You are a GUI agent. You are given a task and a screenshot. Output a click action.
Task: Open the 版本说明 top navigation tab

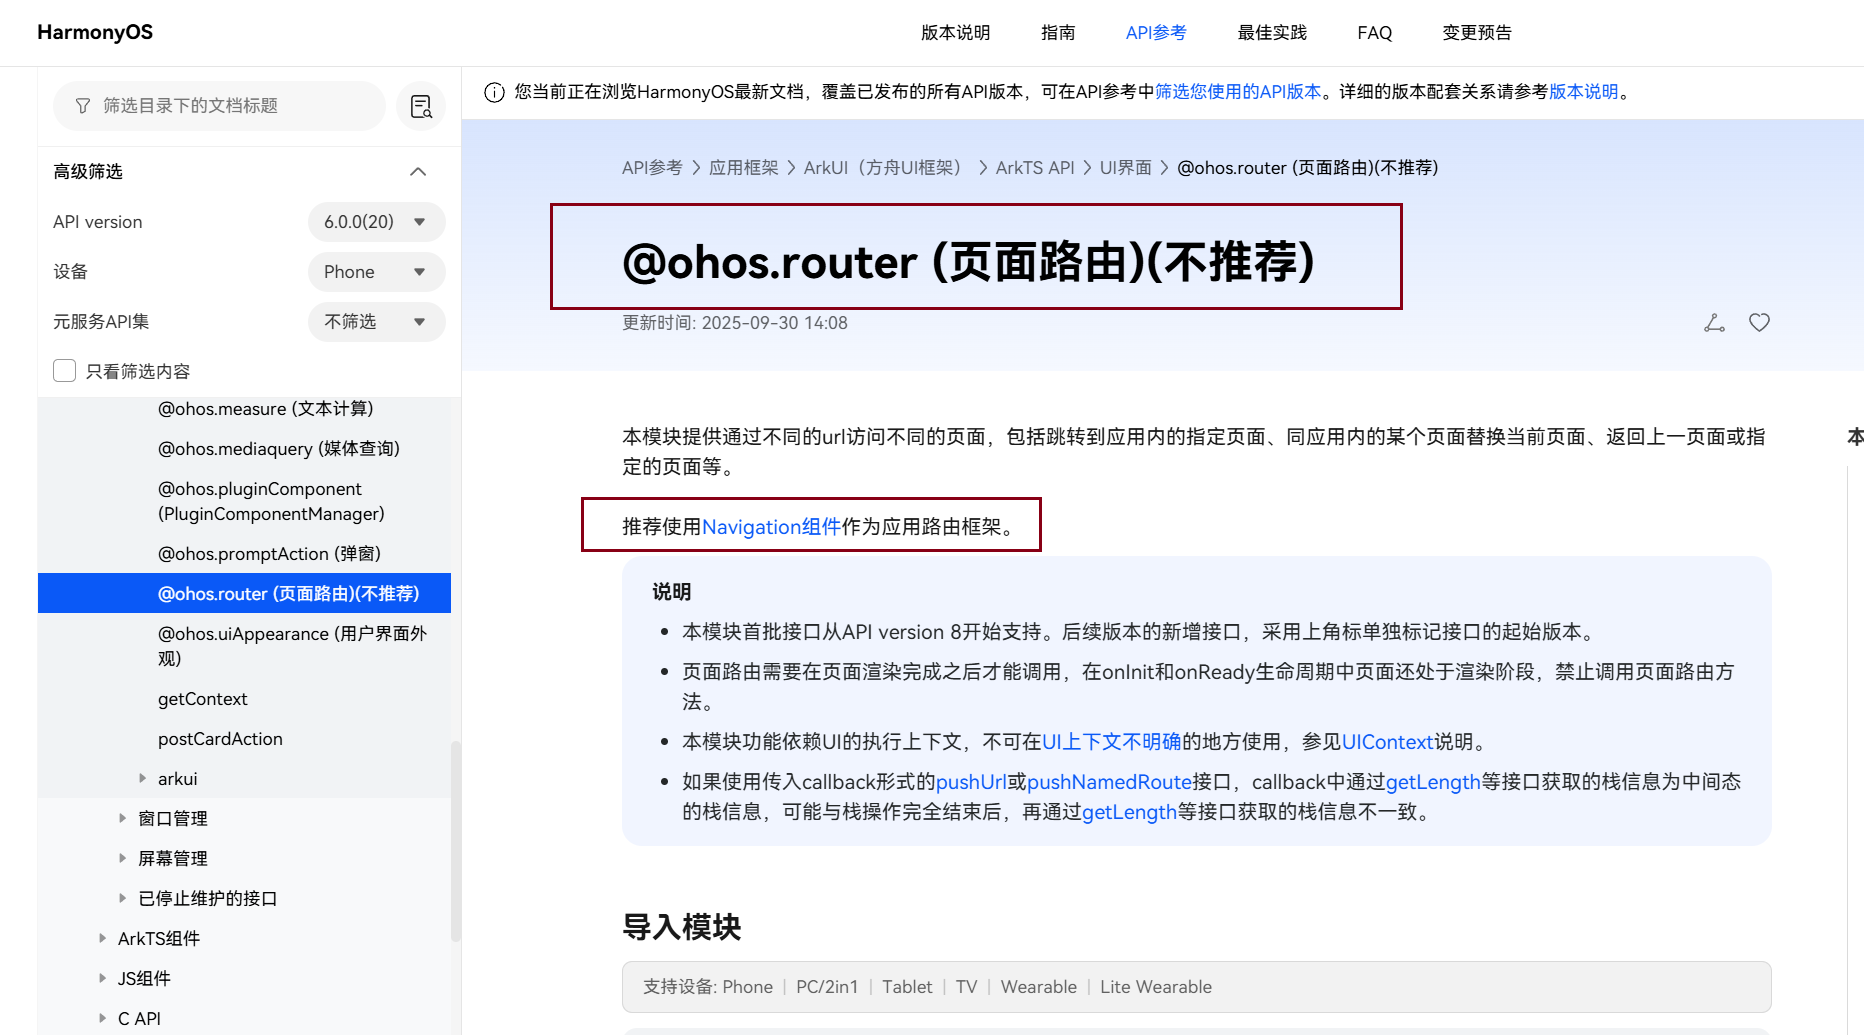tap(955, 33)
